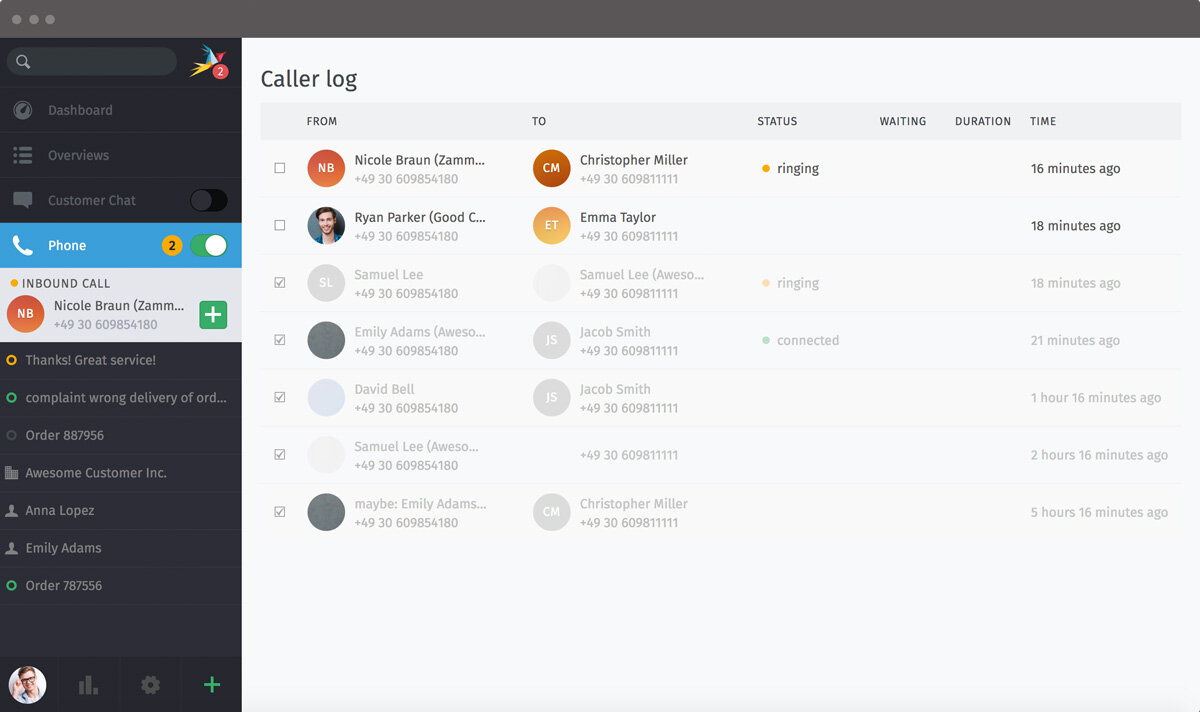Screen dimensions: 1200x712
Task: Click Ryan Parker's photo avatar
Action: (x=326, y=226)
